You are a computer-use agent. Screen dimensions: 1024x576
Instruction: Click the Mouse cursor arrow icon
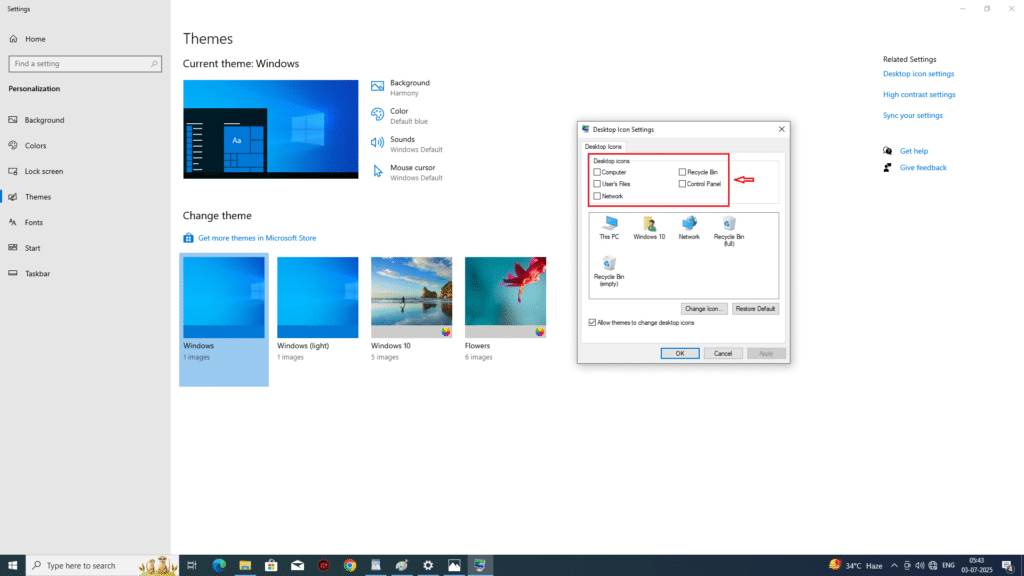coord(377,171)
